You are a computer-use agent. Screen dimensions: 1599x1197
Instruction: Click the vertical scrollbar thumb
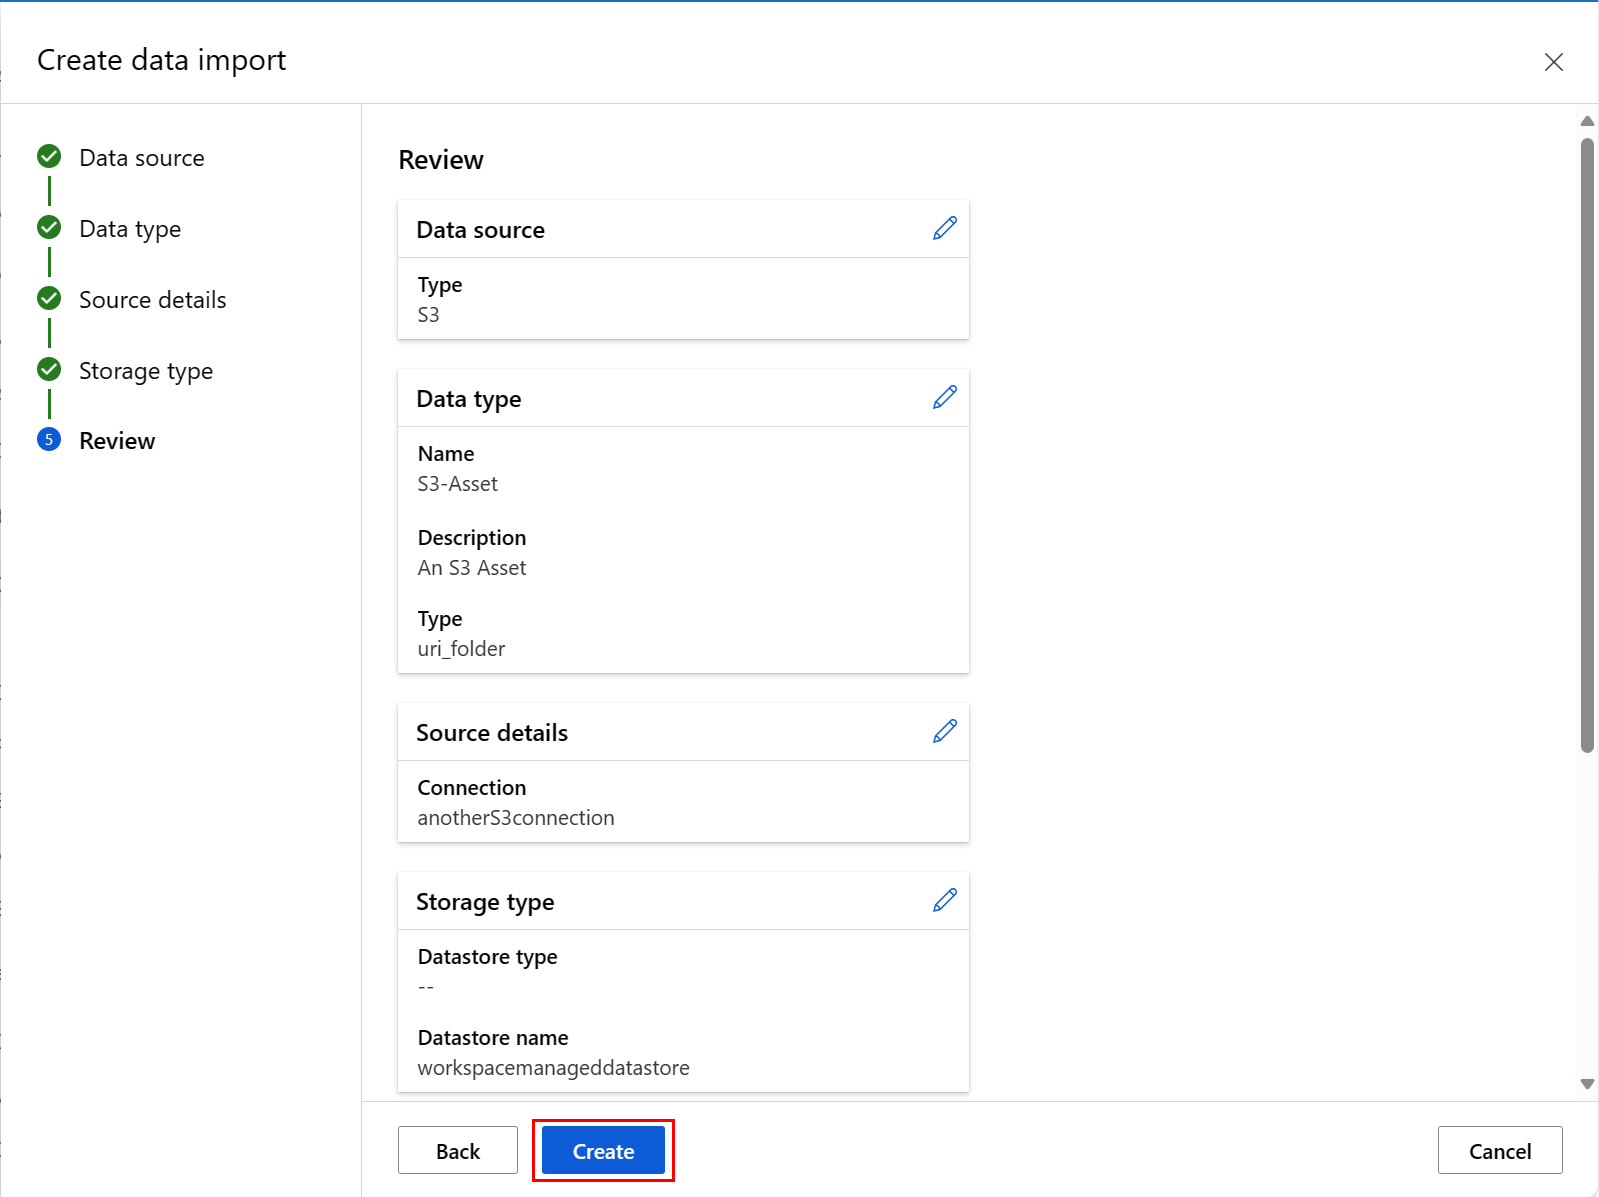coord(1587,445)
